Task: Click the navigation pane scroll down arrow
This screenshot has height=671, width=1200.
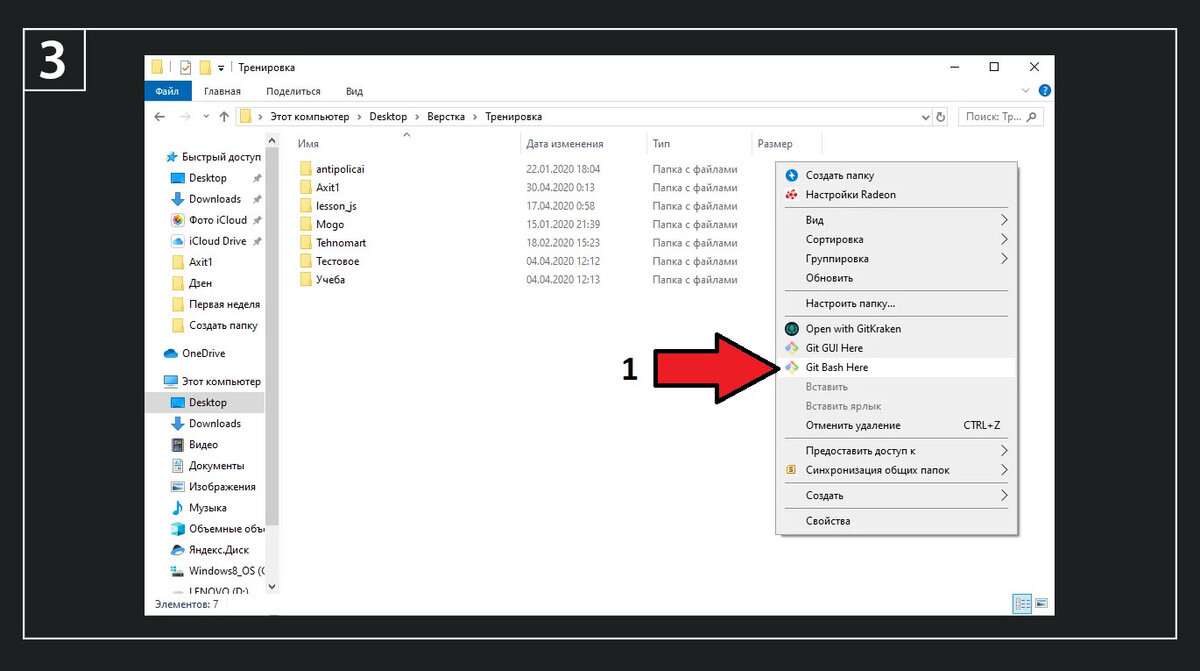Action: (x=272, y=587)
